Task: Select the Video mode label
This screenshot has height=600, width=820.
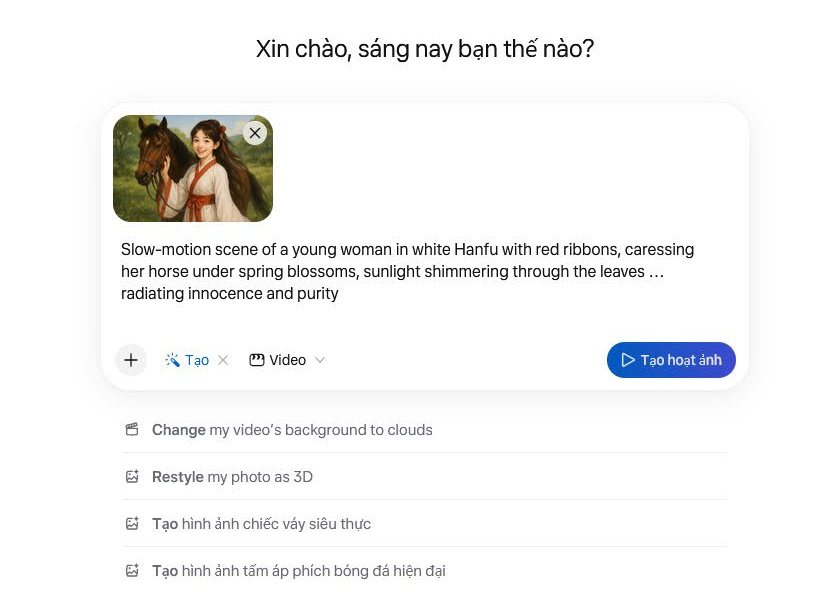Action: pyautogui.click(x=288, y=360)
